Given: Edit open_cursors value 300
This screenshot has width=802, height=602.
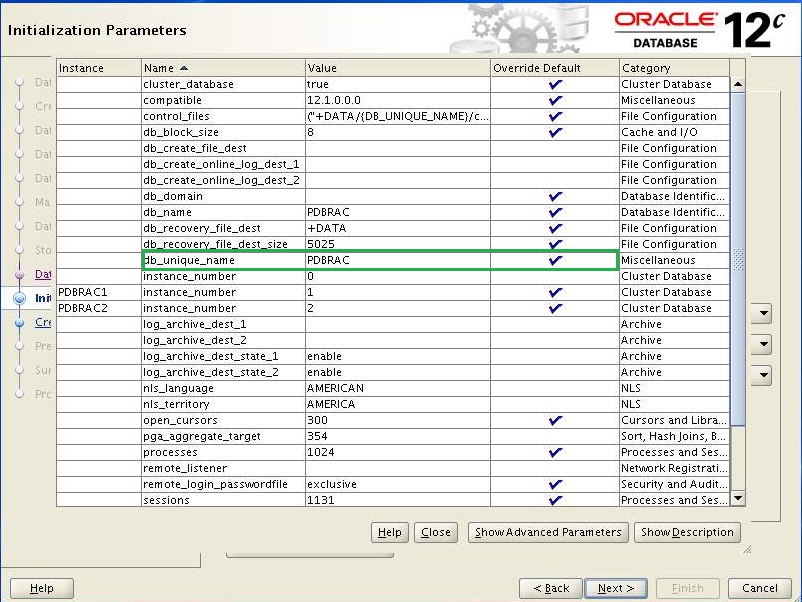Looking at the screenshot, I should coord(397,420).
